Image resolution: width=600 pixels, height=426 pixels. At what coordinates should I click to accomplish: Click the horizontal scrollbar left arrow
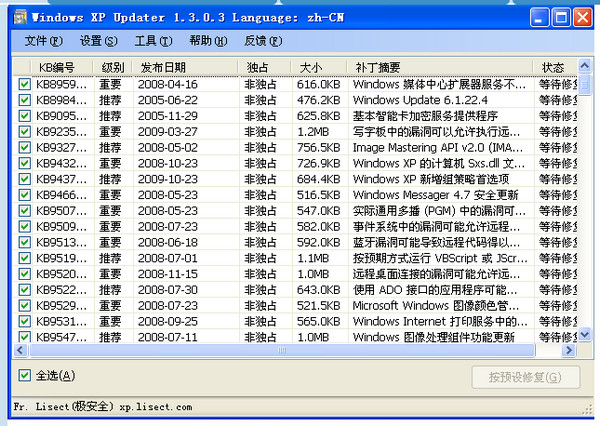(21, 350)
